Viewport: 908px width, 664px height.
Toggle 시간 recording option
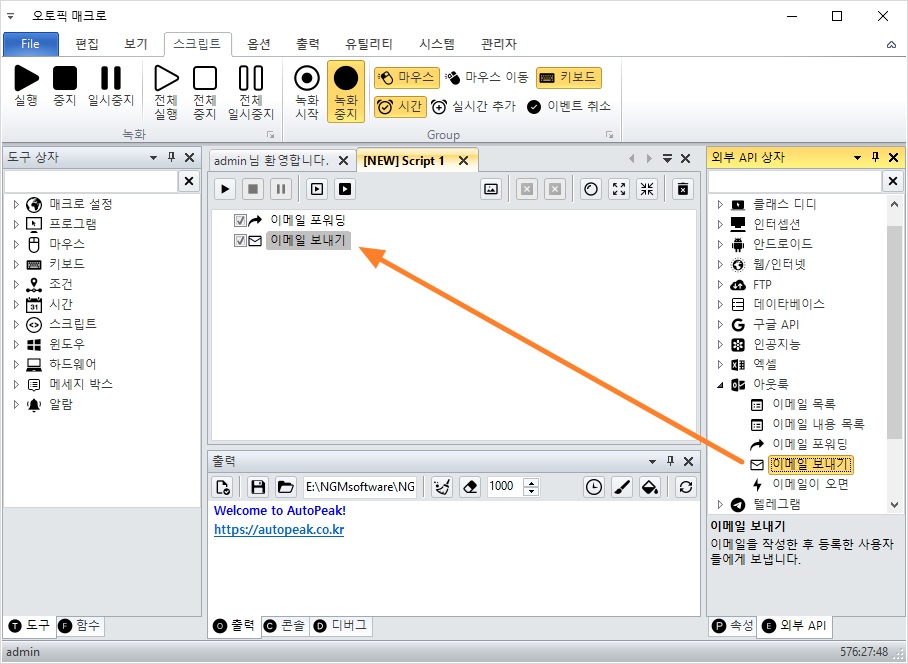point(400,107)
